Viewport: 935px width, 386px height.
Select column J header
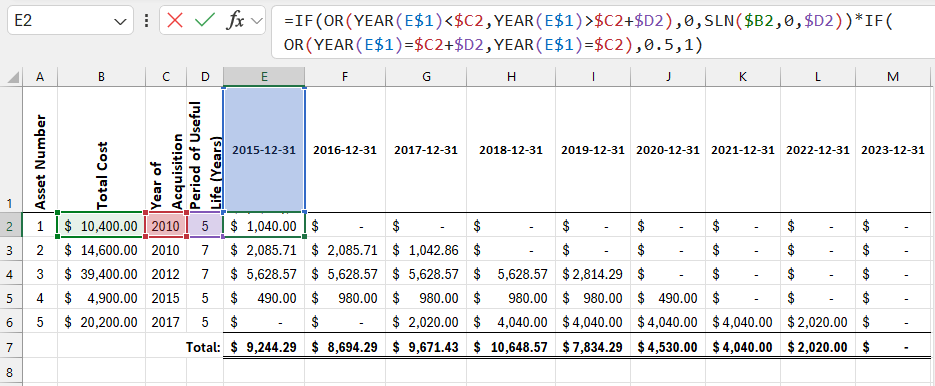pos(668,76)
